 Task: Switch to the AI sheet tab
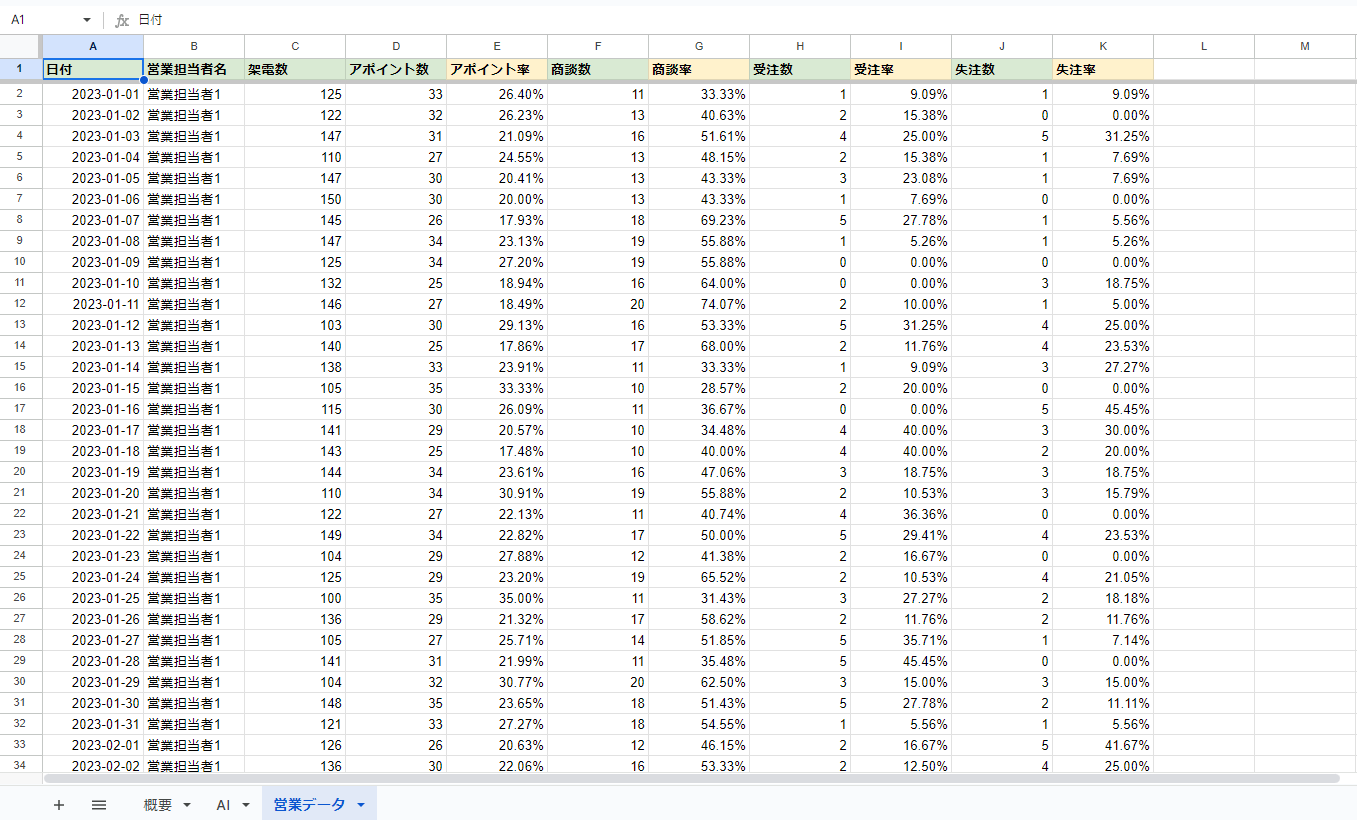pos(224,805)
